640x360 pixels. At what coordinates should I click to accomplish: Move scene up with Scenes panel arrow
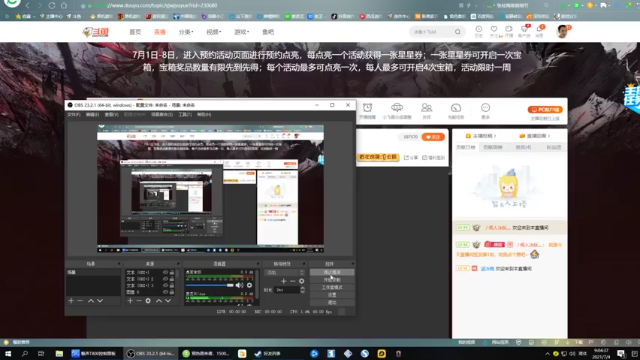coord(91,301)
